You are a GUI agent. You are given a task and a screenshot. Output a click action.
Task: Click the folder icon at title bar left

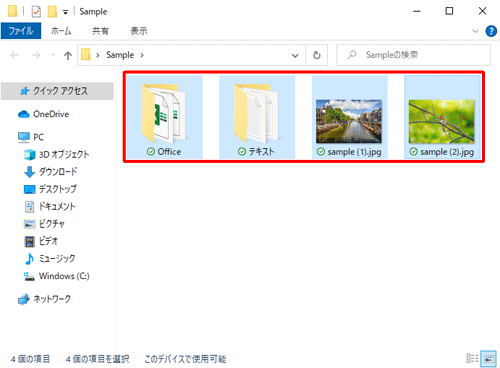[x=13, y=11]
